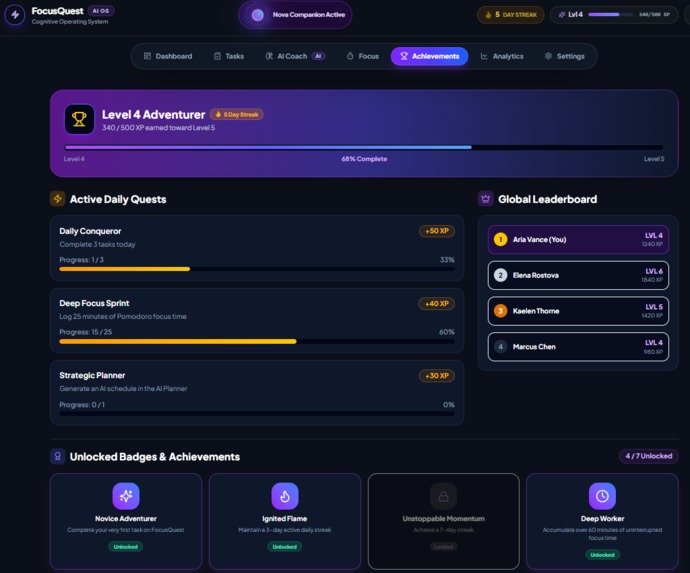Click the rank 4 circle beside Marcus Chen
The height and width of the screenshot is (573, 690).
(x=500, y=346)
